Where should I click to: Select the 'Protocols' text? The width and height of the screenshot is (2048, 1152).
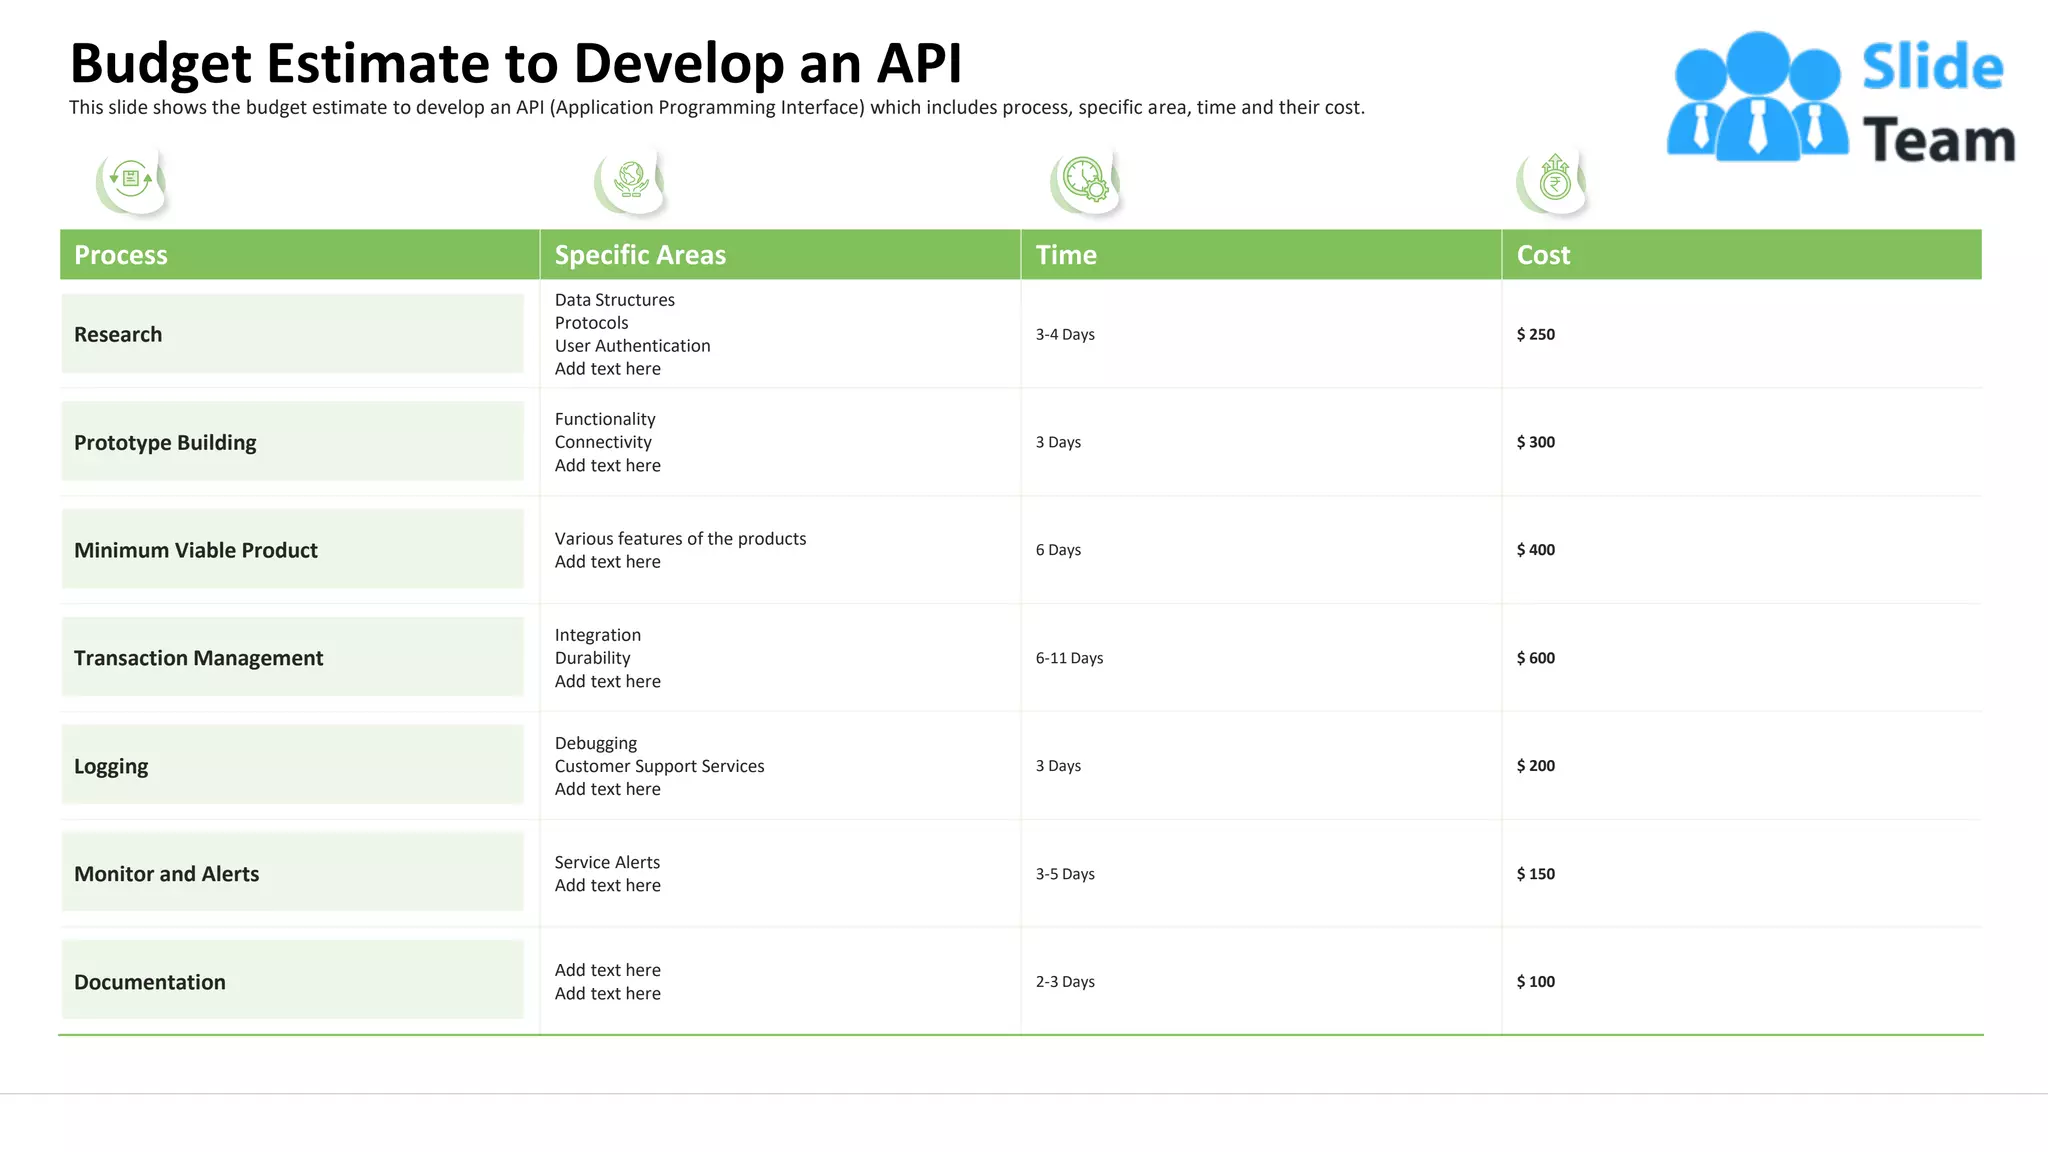click(591, 323)
